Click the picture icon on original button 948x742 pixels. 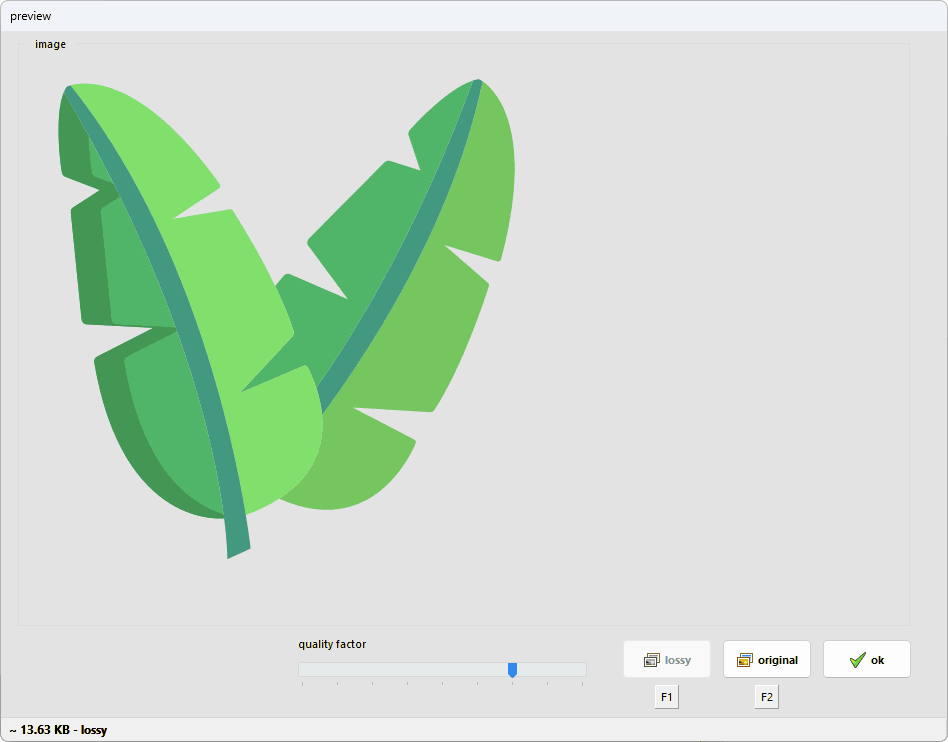point(745,660)
